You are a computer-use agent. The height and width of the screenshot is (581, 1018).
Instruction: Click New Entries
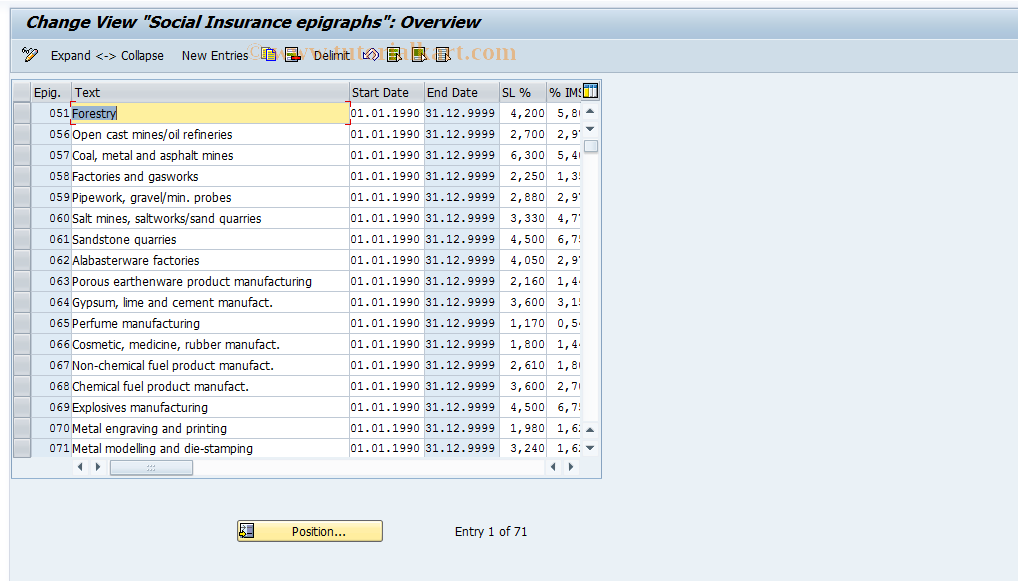[215, 56]
